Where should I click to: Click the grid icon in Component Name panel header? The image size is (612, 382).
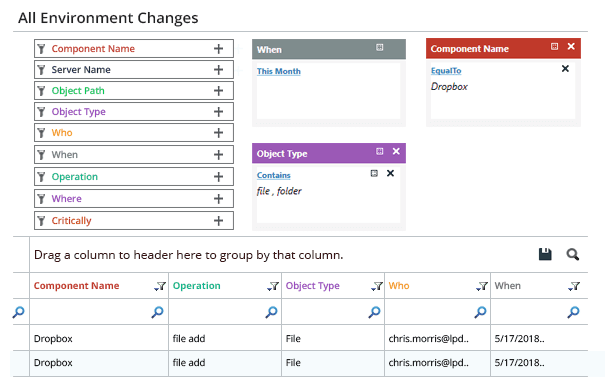coord(554,46)
